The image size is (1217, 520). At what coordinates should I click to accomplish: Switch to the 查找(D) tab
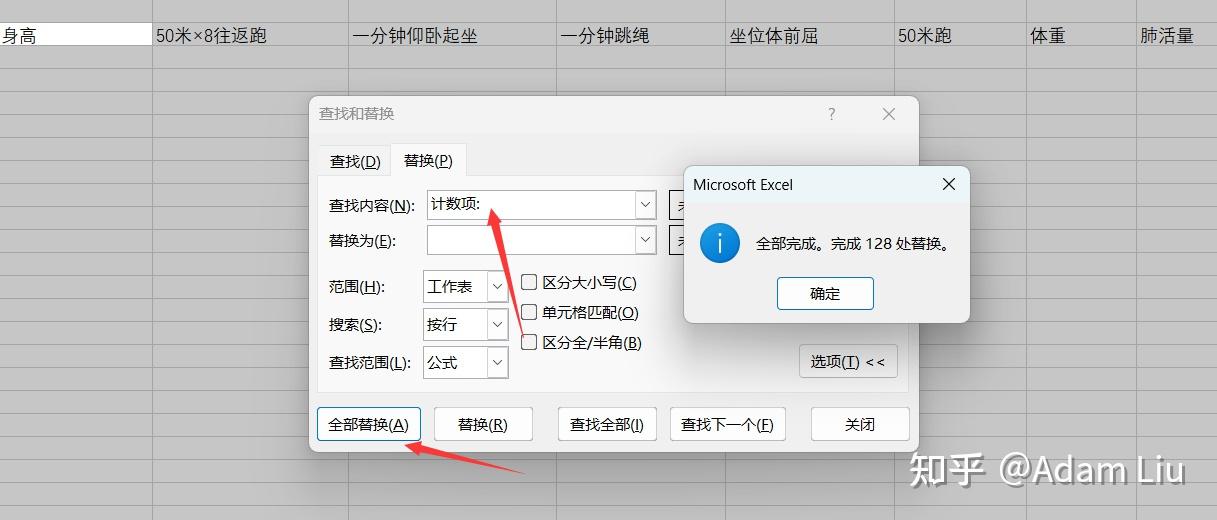(355, 161)
